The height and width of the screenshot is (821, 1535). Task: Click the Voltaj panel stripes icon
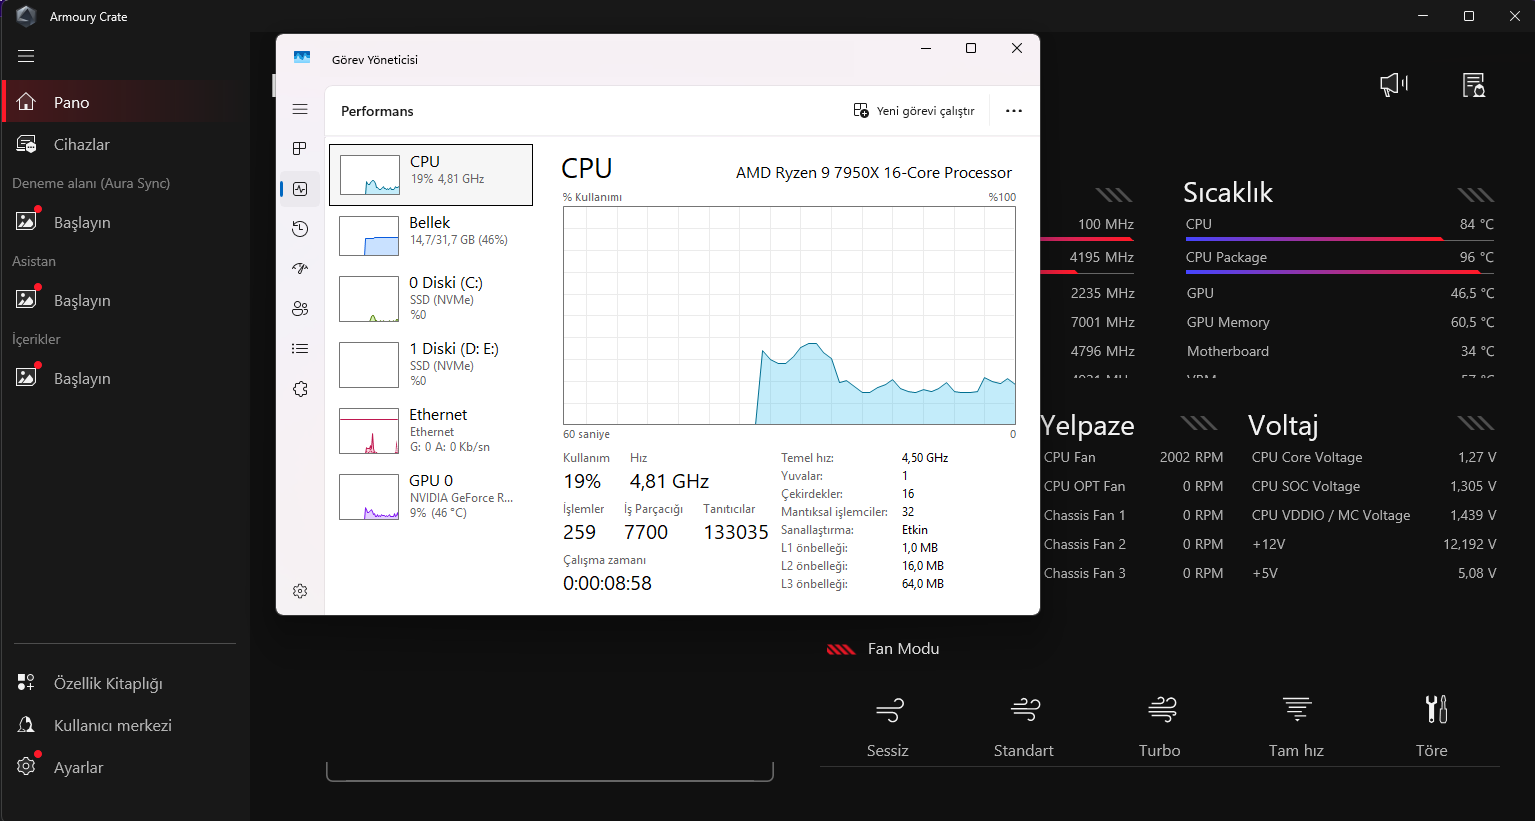[1475, 423]
